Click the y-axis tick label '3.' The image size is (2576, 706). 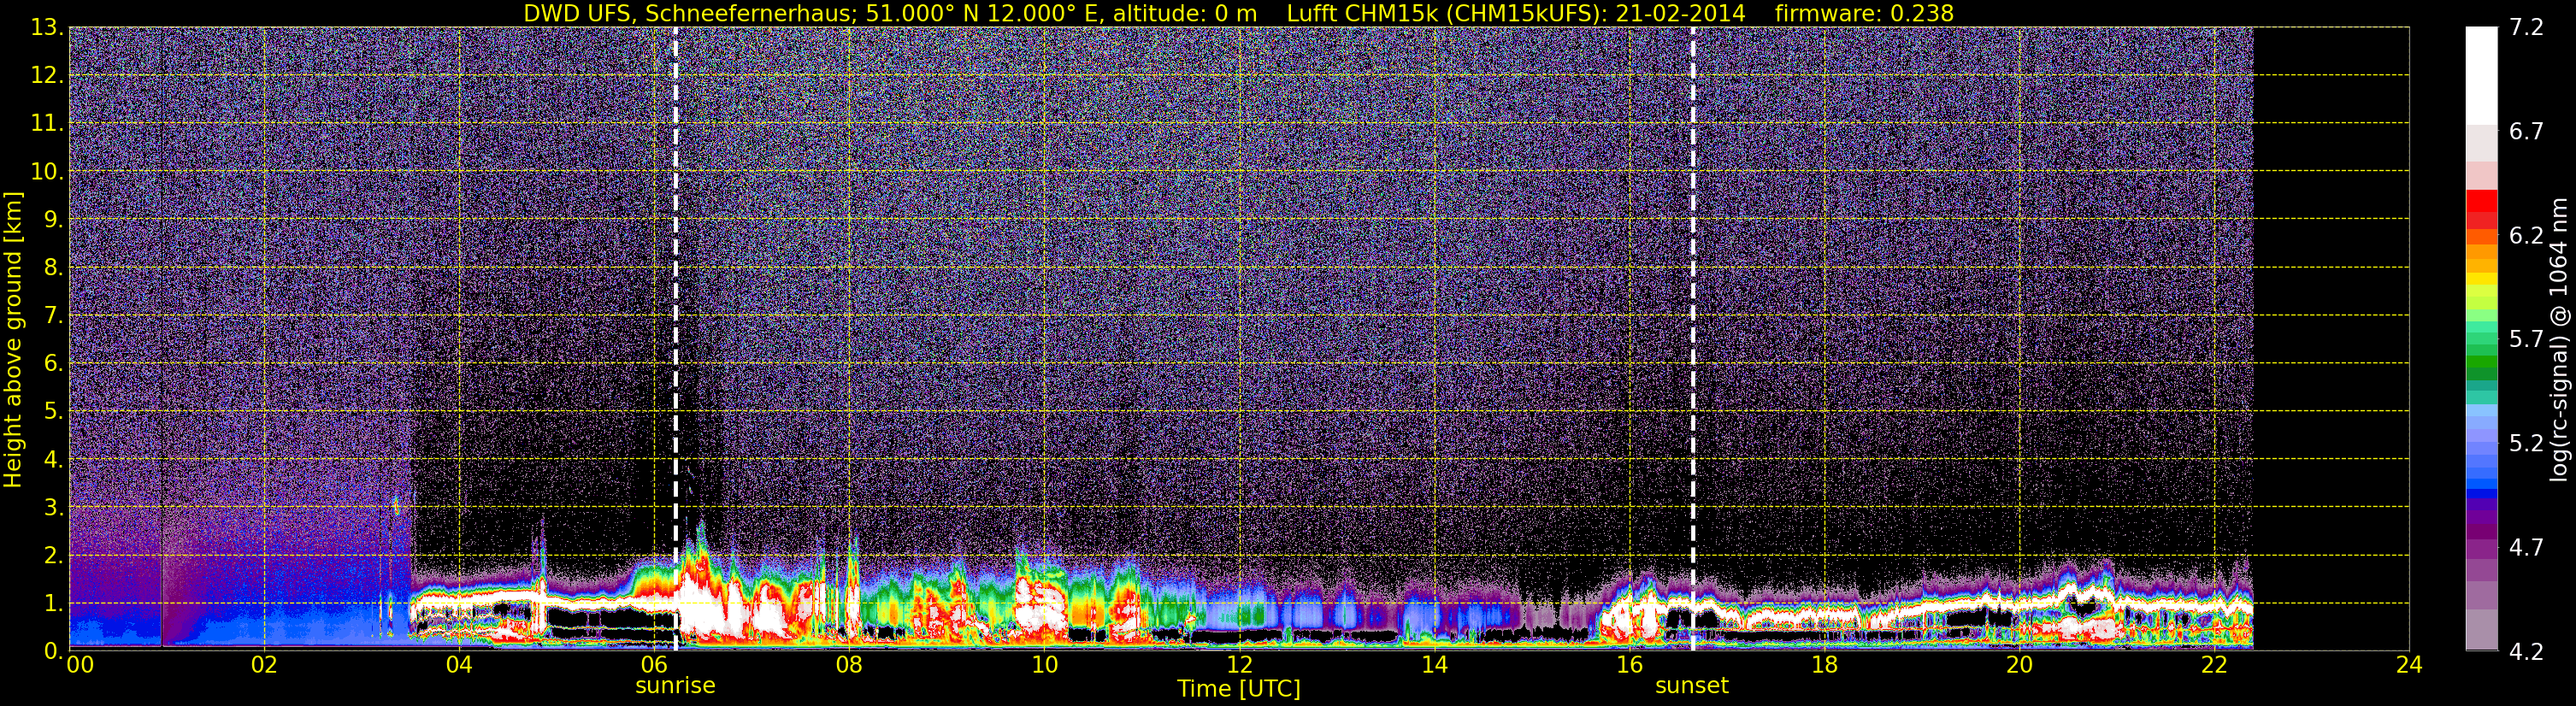[x=53, y=508]
